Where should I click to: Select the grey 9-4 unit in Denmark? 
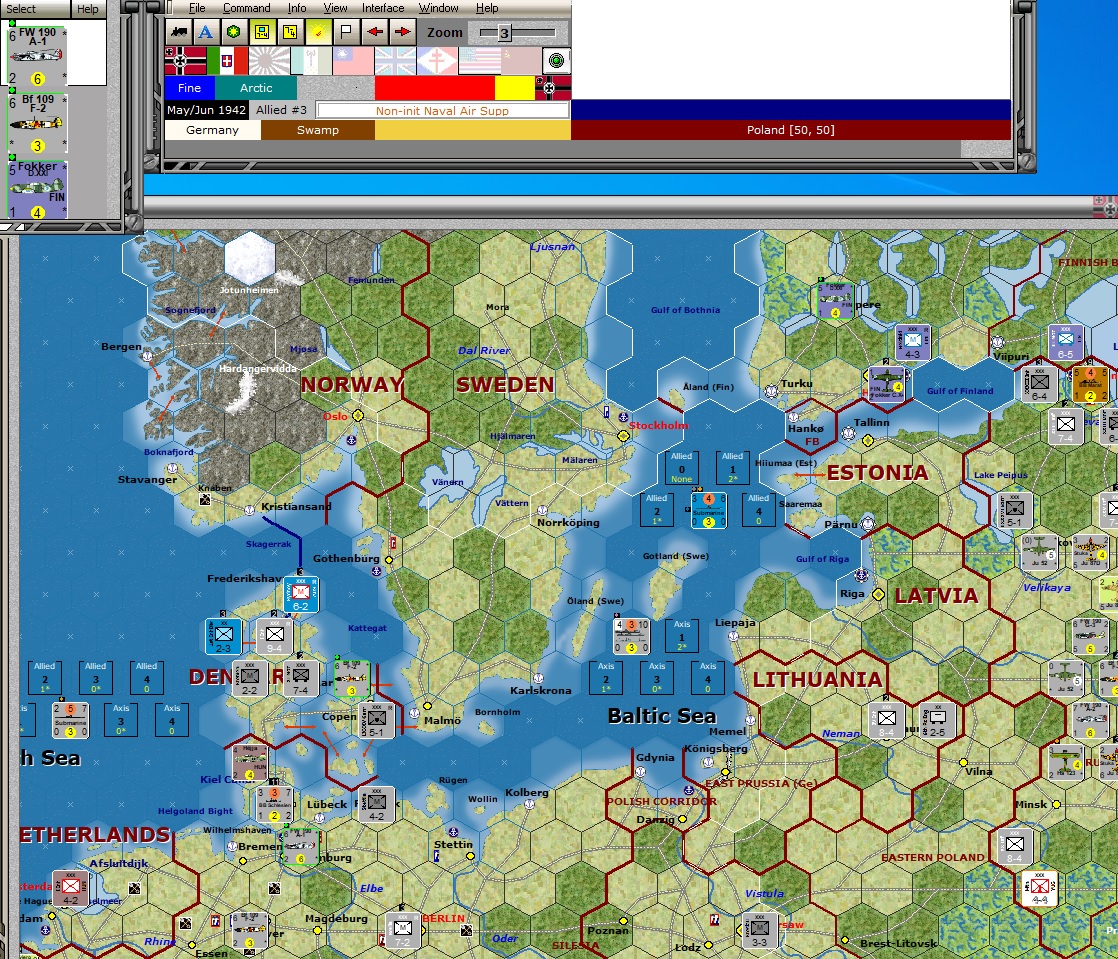pos(275,637)
